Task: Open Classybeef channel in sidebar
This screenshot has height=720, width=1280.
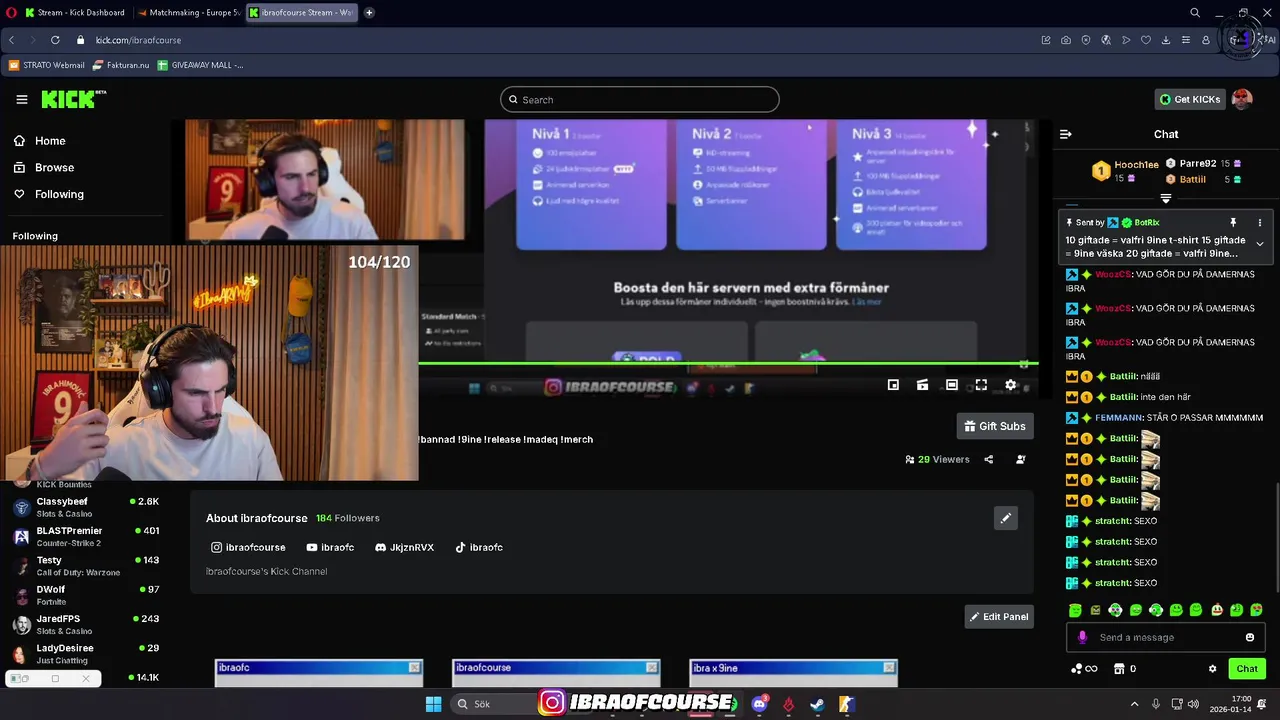Action: click(x=86, y=507)
